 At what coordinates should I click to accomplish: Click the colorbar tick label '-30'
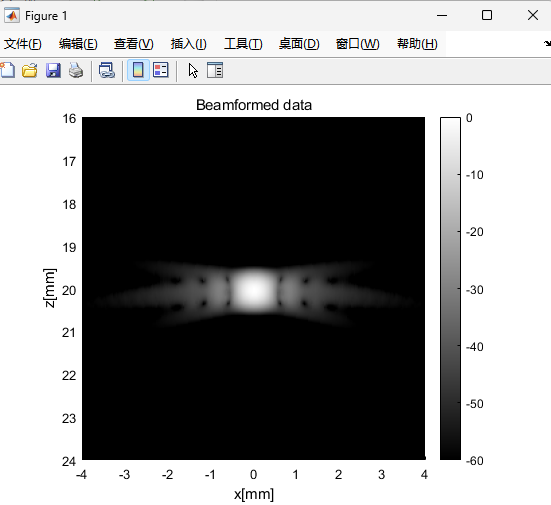point(474,290)
